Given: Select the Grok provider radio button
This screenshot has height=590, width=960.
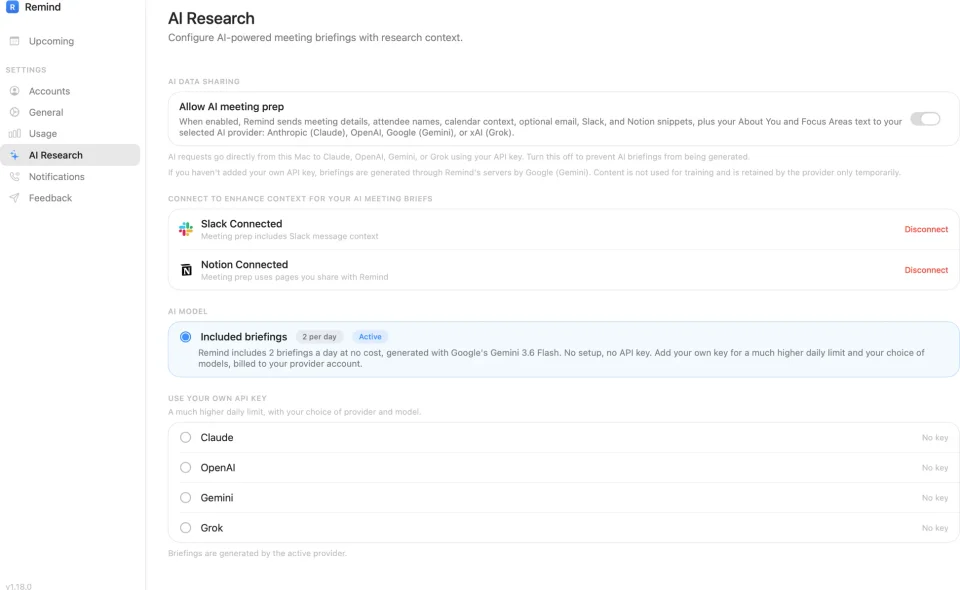Looking at the screenshot, I should (186, 528).
